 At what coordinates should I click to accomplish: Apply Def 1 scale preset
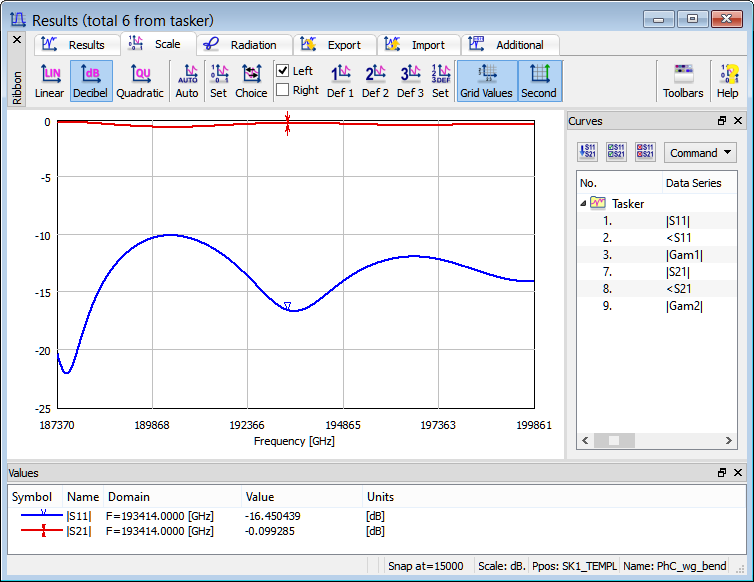click(x=341, y=80)
